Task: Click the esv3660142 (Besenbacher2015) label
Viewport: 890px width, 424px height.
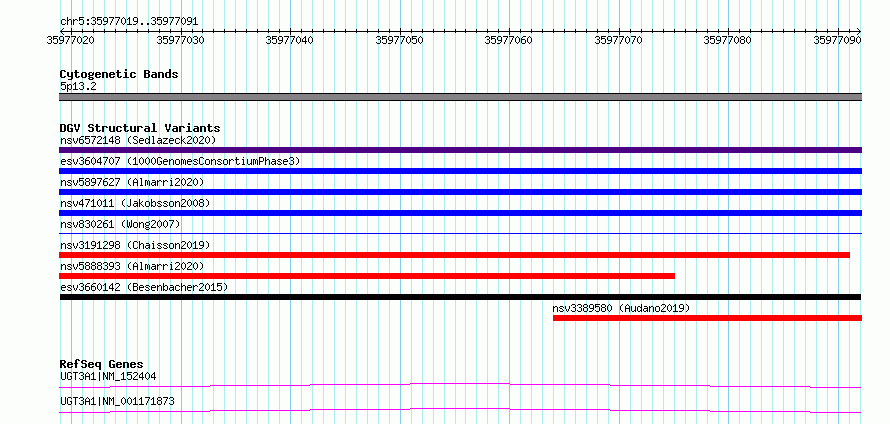Action: [144, 287]
